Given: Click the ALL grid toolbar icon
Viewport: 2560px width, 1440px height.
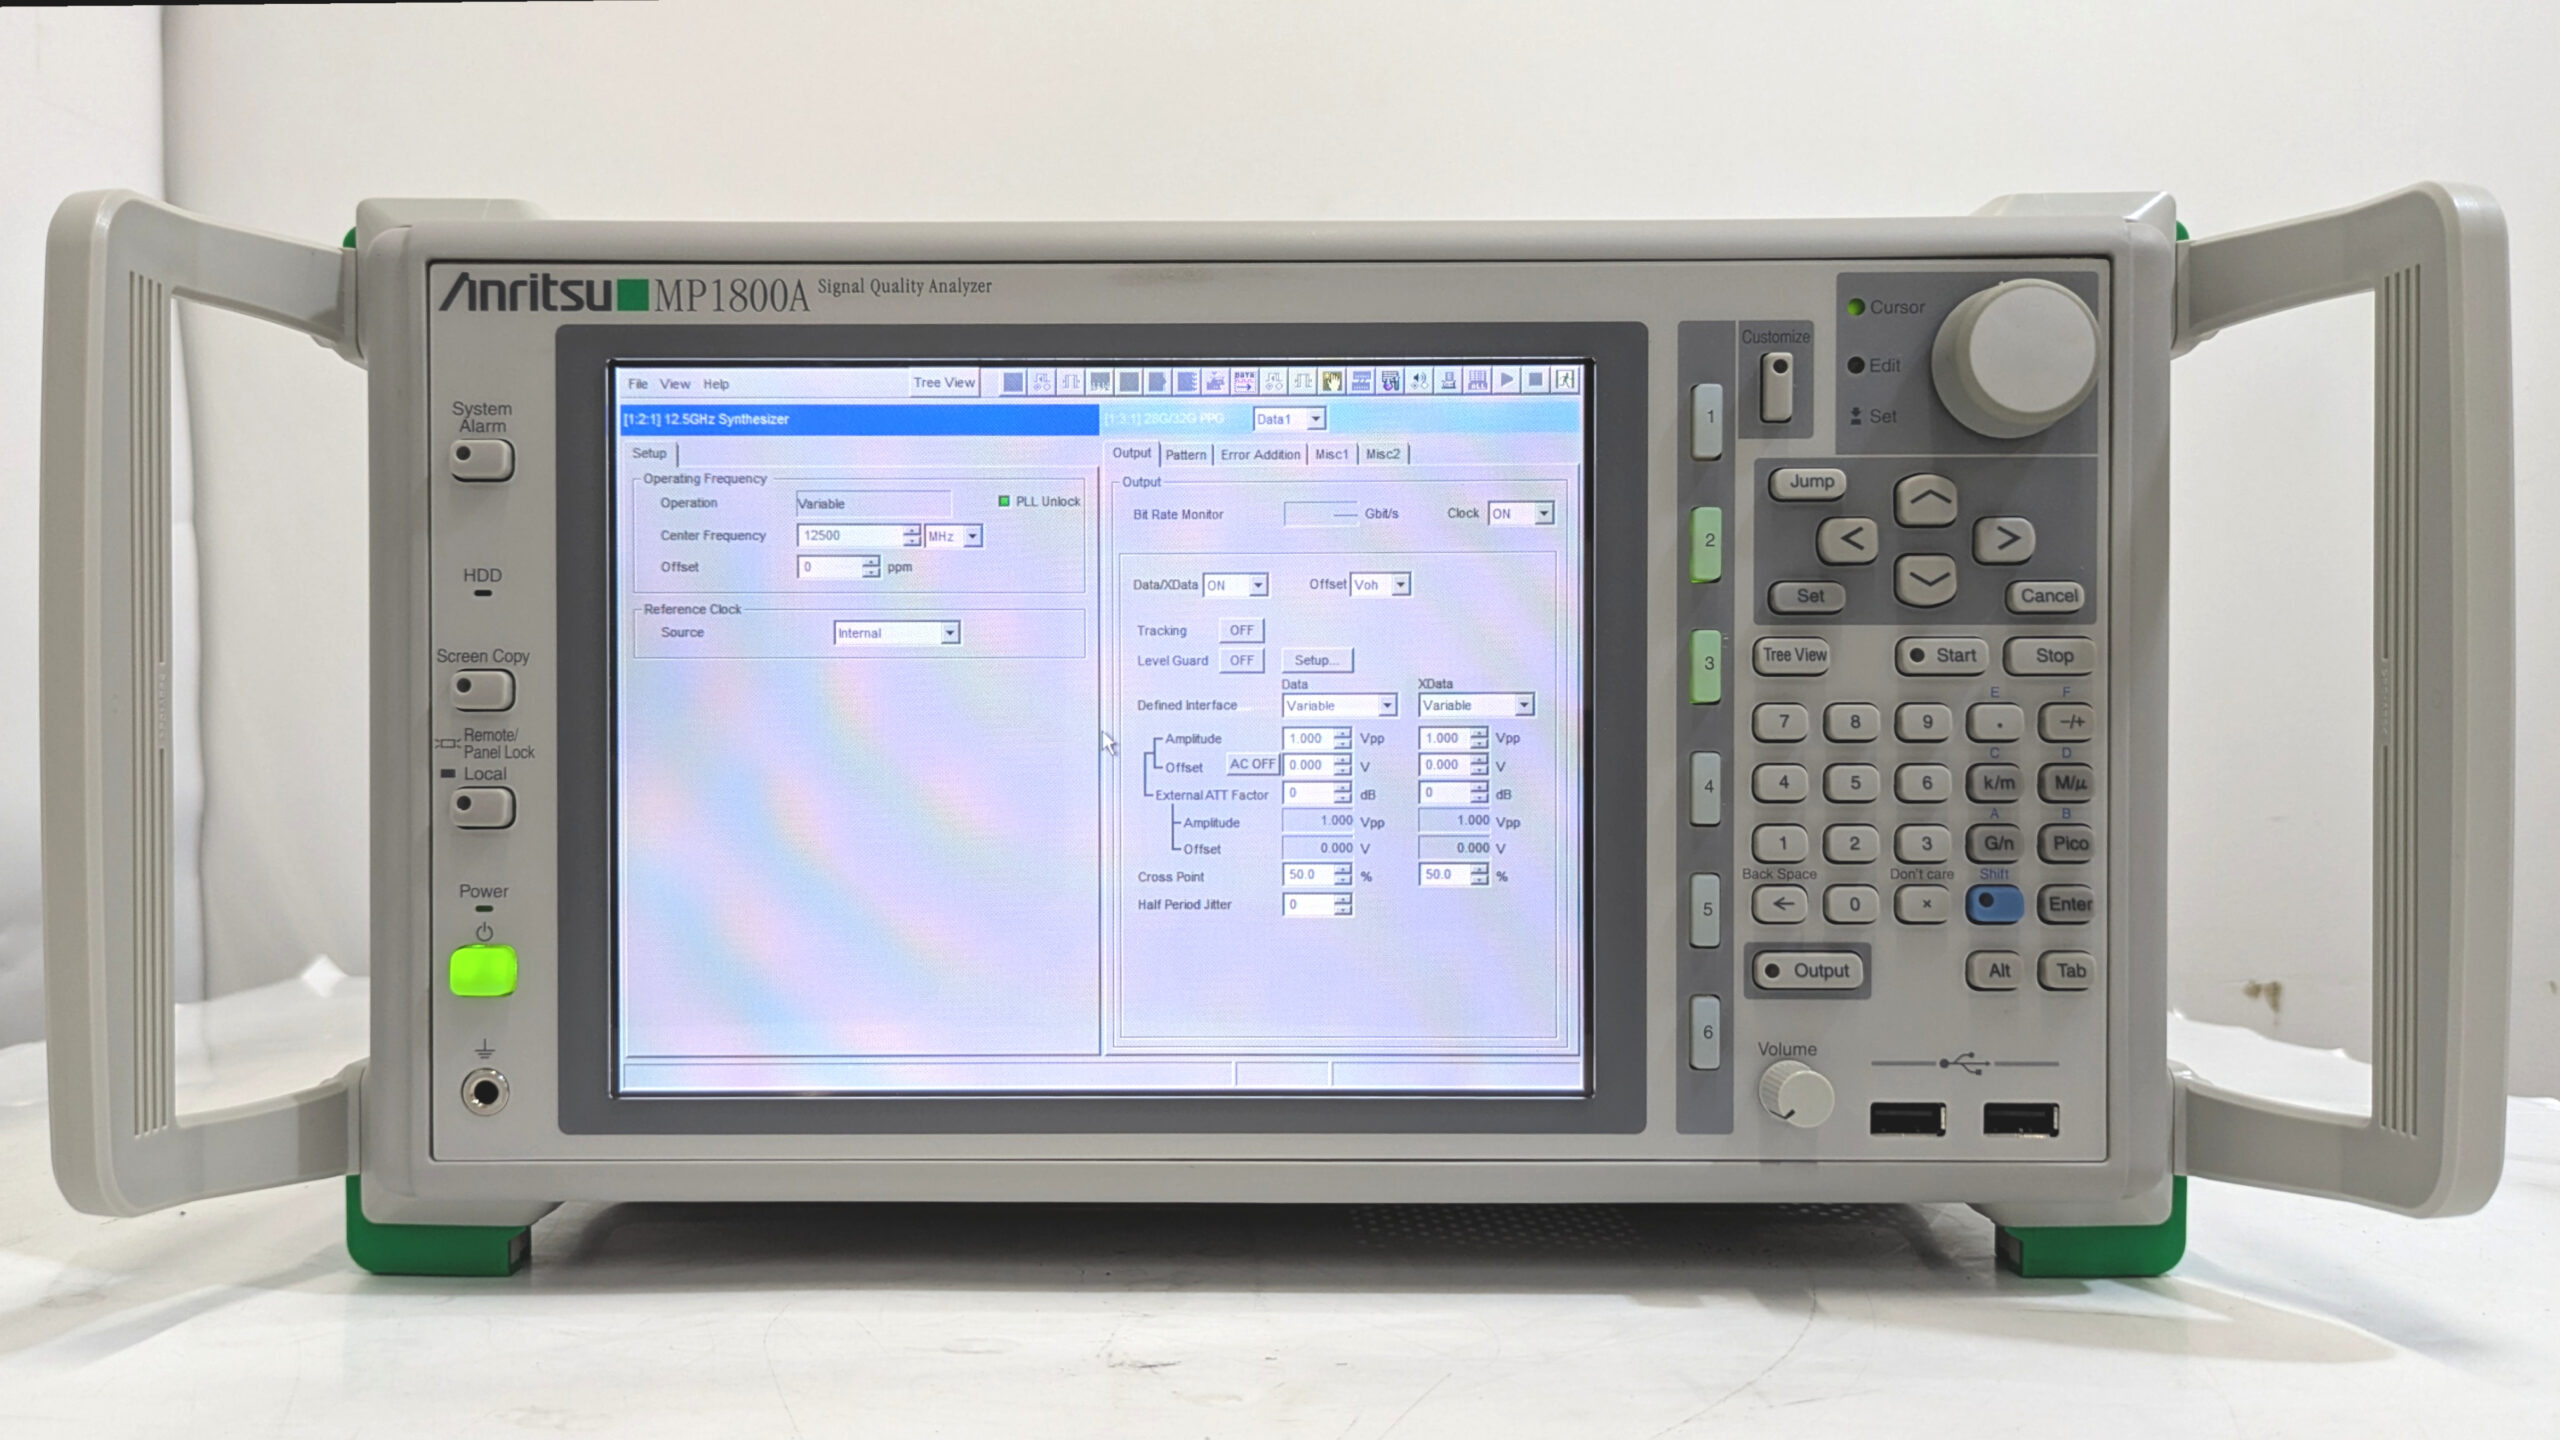Looking at the screenshot, I should 1477,381.
